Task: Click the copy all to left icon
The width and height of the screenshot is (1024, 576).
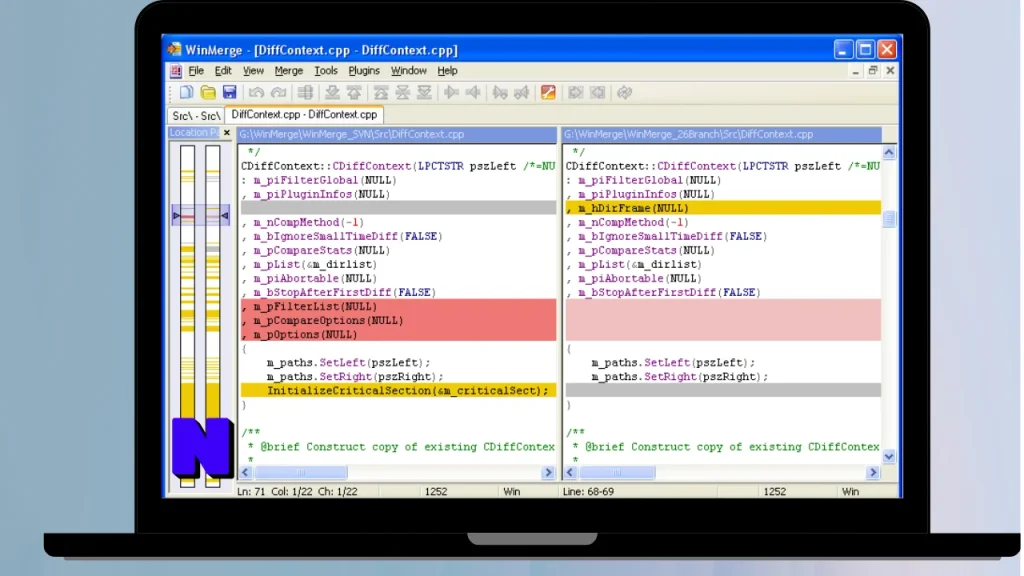Action: (x=598, y=93)
